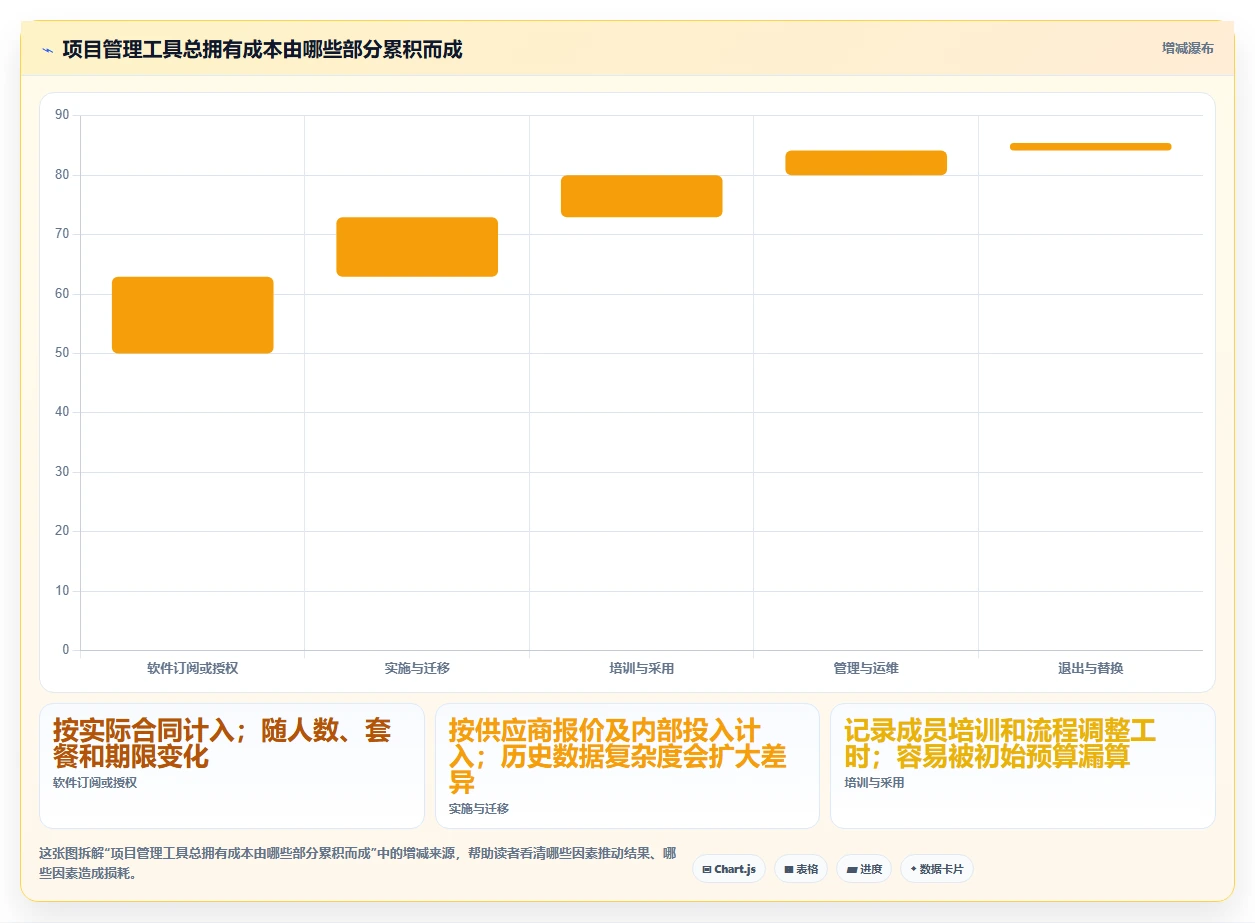Click the 培训与采用 caption under third card
Image resolution: width=1255 pixels, height=923 pixels.
(874, 783)
